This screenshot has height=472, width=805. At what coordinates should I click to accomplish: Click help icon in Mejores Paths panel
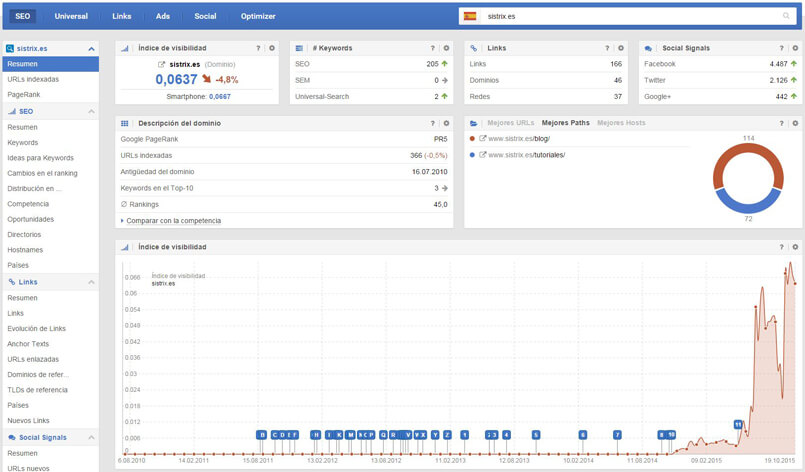tap(782, 123)
